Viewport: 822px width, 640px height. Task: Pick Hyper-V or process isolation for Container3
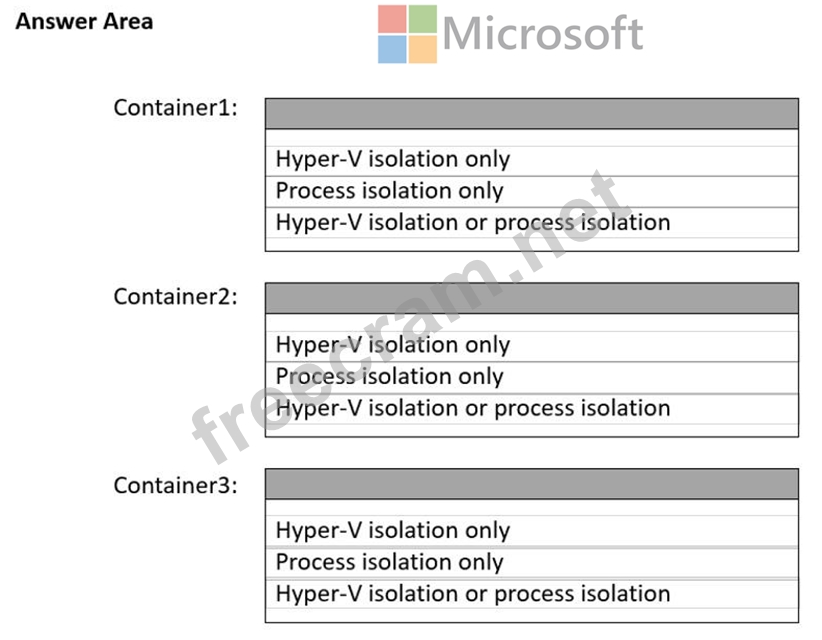pos(473,593)
